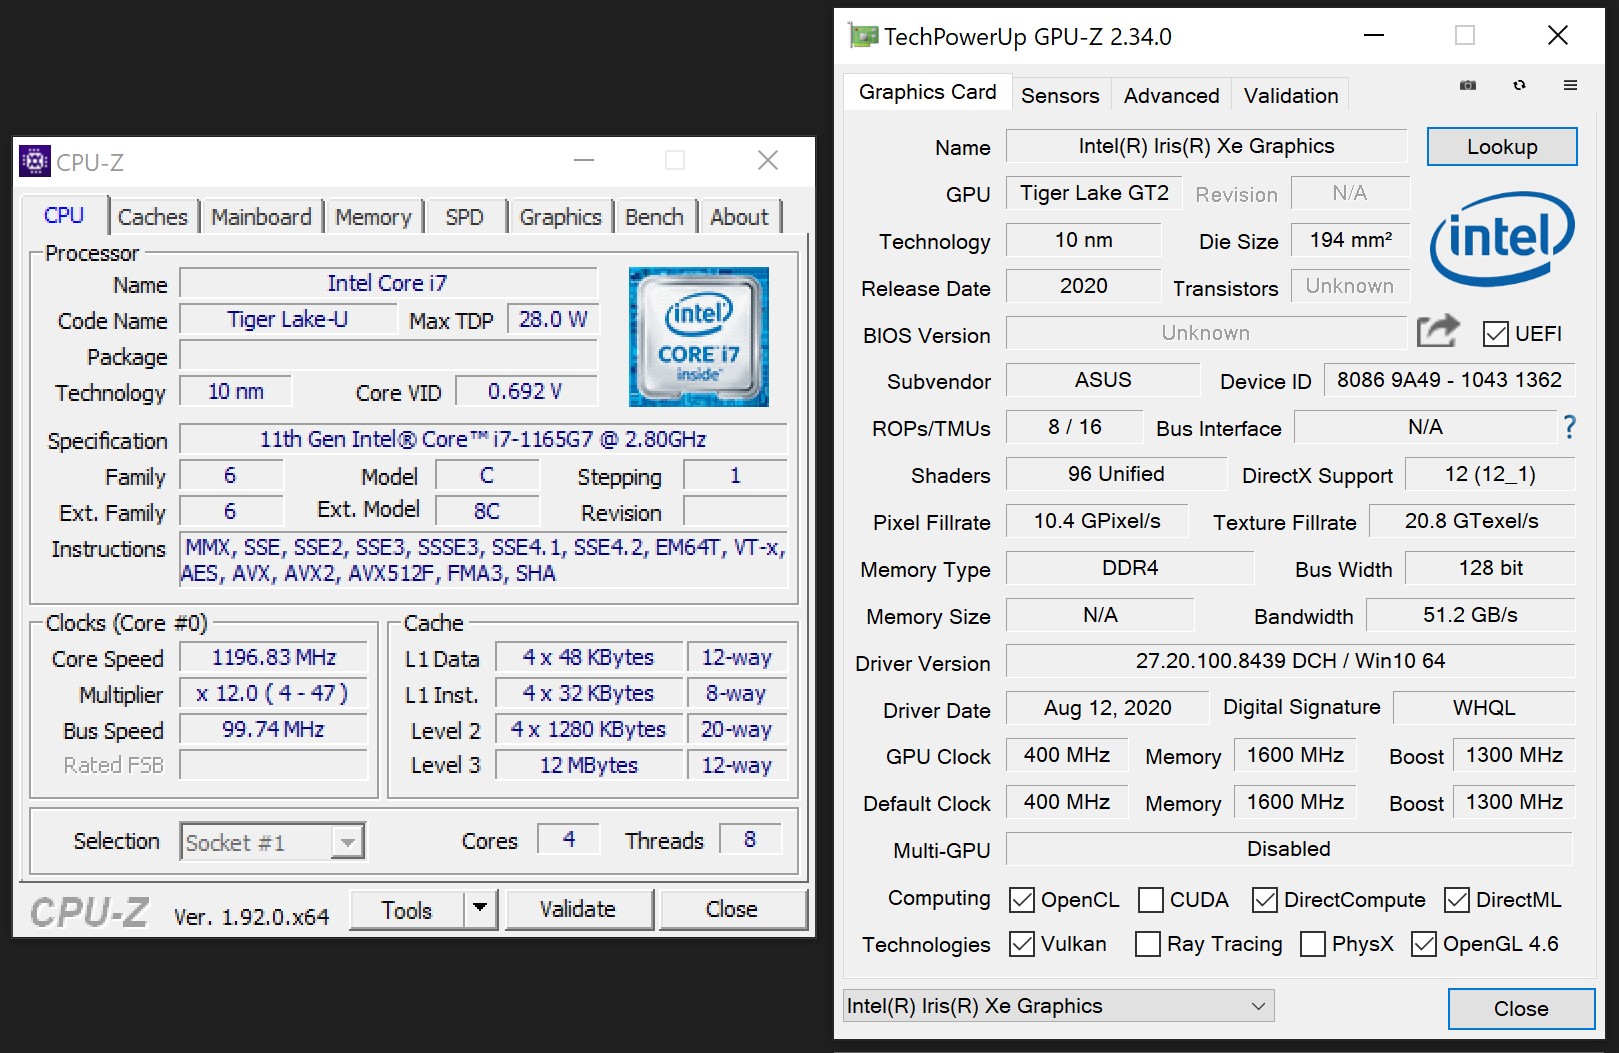Open the Bench tab
1619x1053 pixels.
point(654,217)
